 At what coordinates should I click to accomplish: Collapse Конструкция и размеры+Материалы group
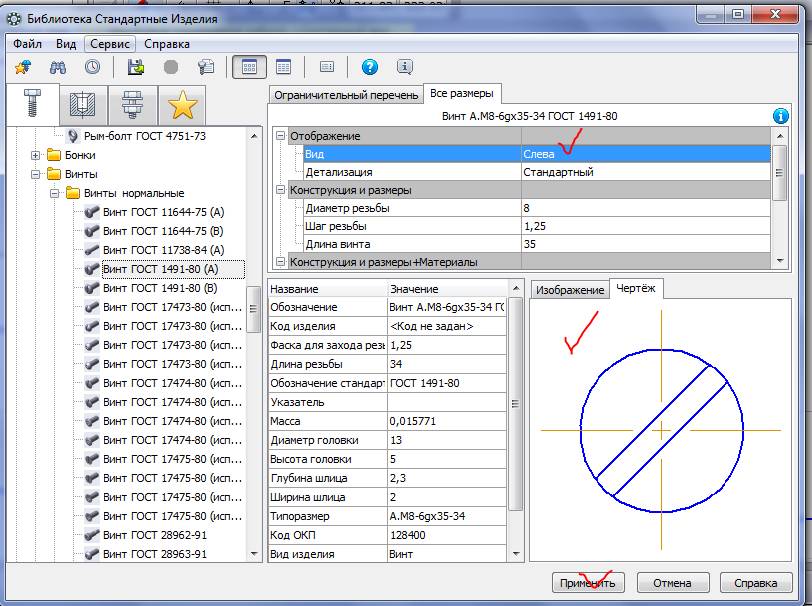point(281,262)
